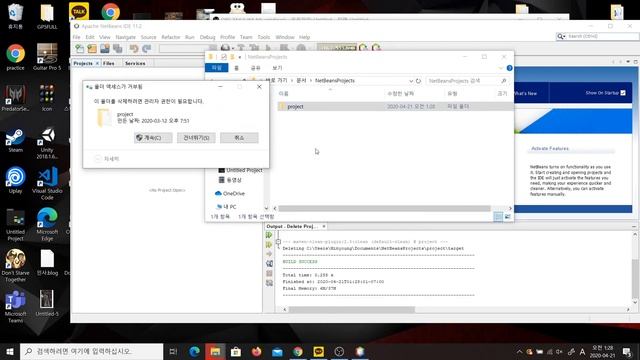Open the Windows Start menu

[x=10, y=351]
